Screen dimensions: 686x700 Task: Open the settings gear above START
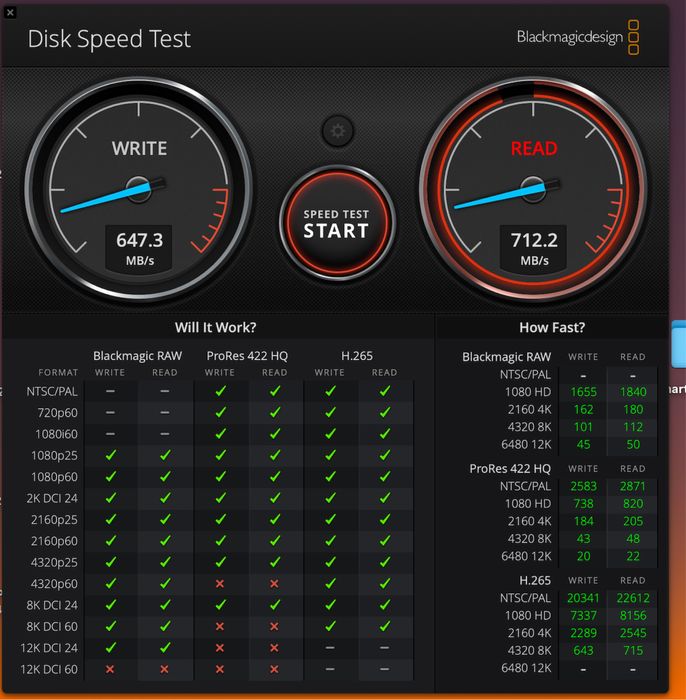pyautogui.click(x=337, y=131)
